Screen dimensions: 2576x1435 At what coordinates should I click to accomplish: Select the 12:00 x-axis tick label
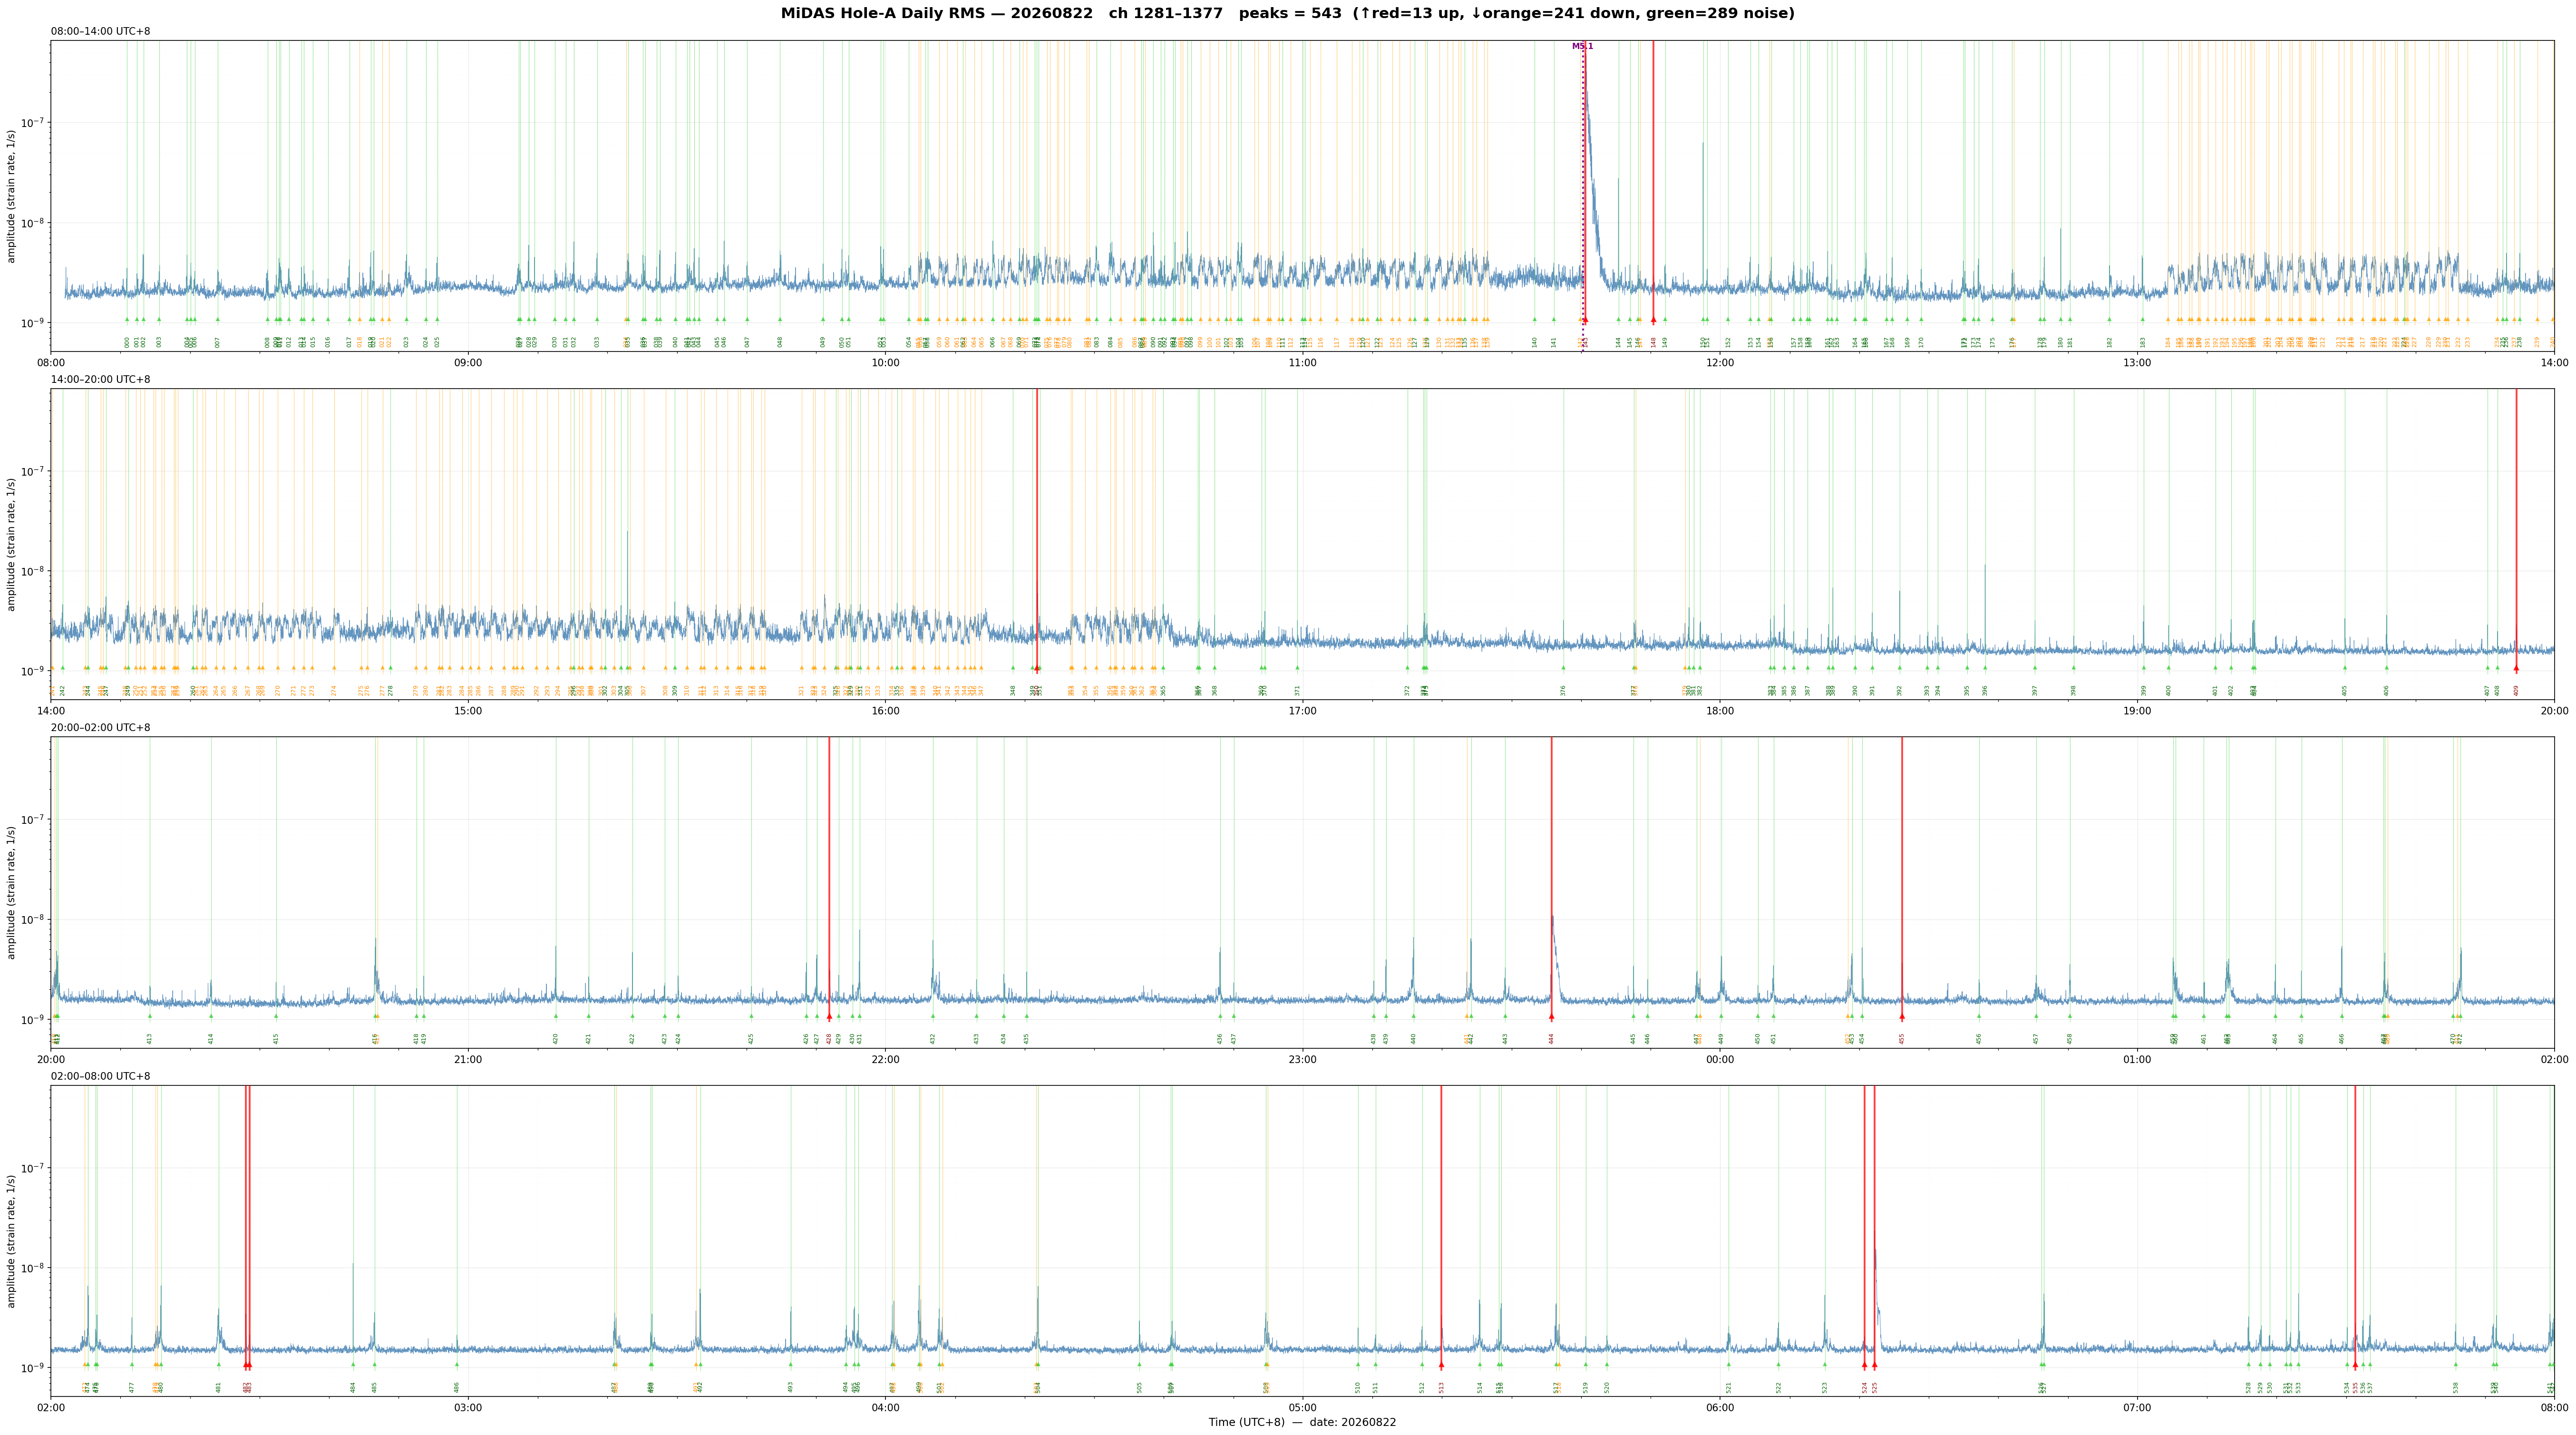(1720, 363)
